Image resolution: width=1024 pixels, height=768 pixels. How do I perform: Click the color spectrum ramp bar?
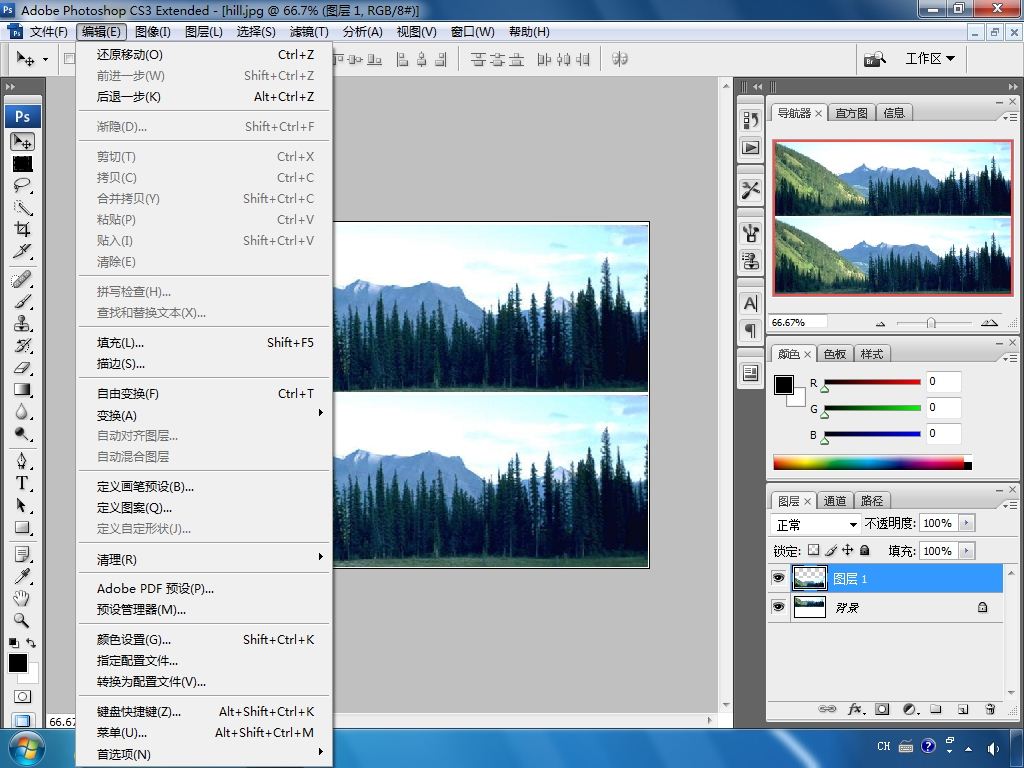point(872,463)
